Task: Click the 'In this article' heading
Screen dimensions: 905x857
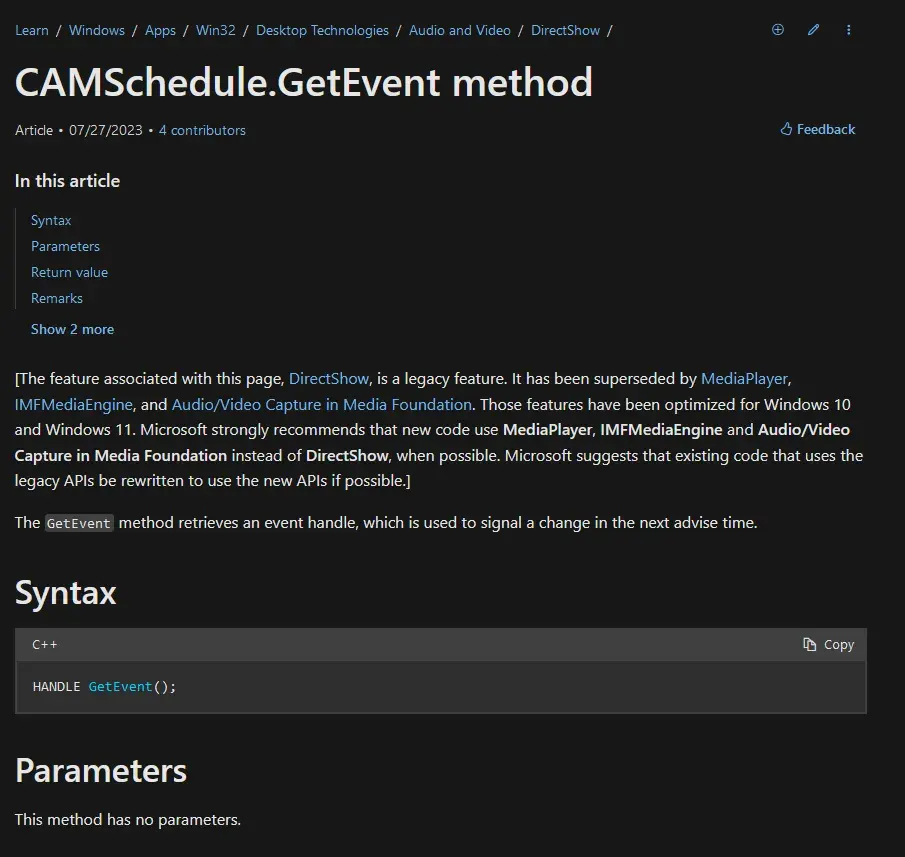Action: [x=68, y=181]
